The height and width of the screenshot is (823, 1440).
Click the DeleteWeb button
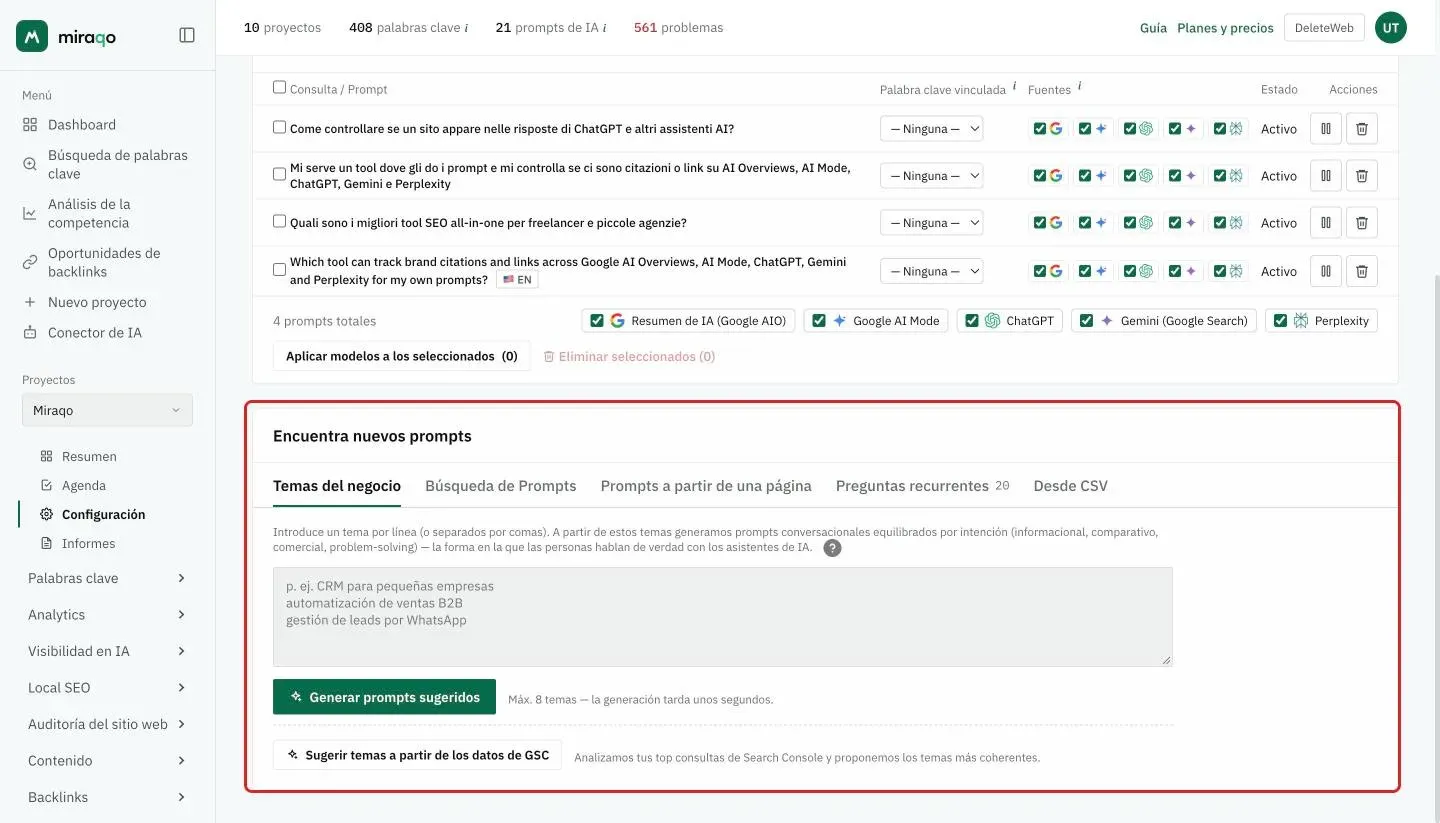1323,28
